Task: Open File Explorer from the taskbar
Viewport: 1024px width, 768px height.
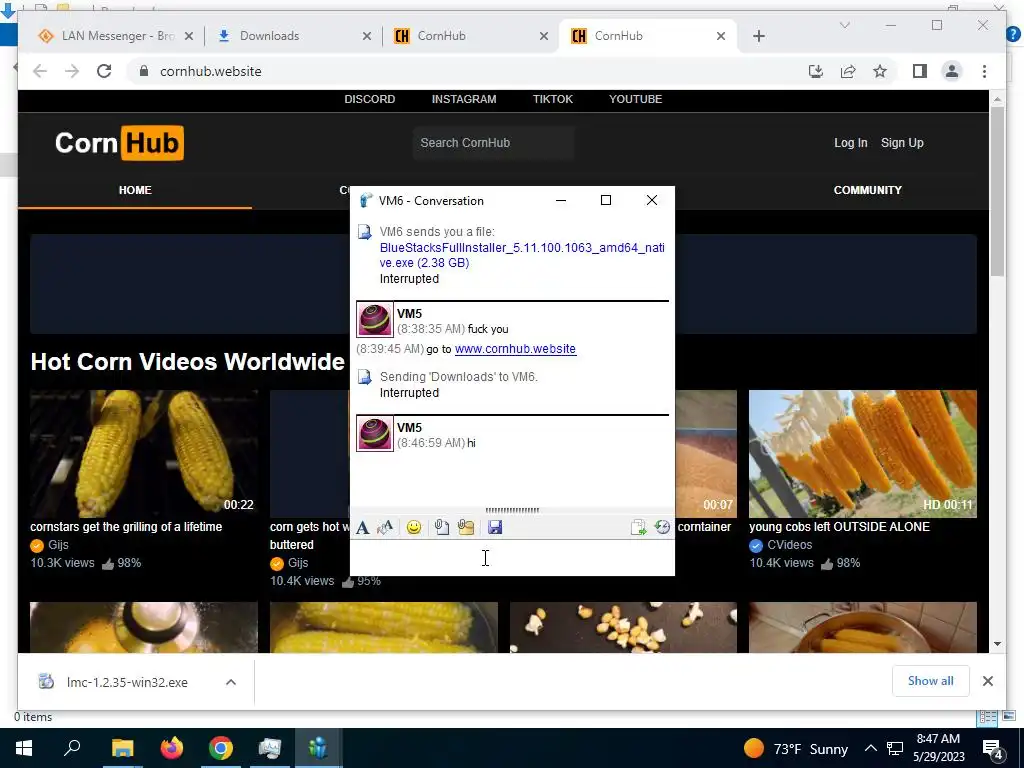Action: [122, 748]
